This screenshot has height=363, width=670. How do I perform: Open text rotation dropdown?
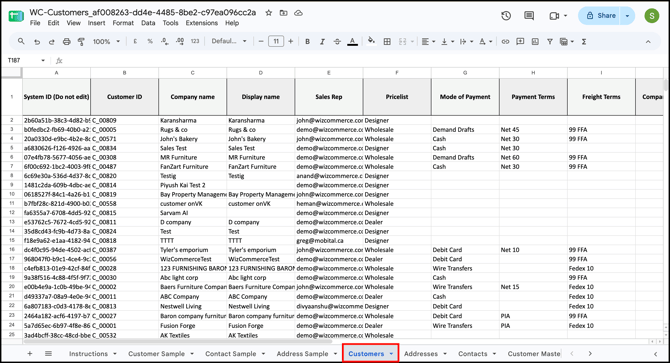pos(485,41)
